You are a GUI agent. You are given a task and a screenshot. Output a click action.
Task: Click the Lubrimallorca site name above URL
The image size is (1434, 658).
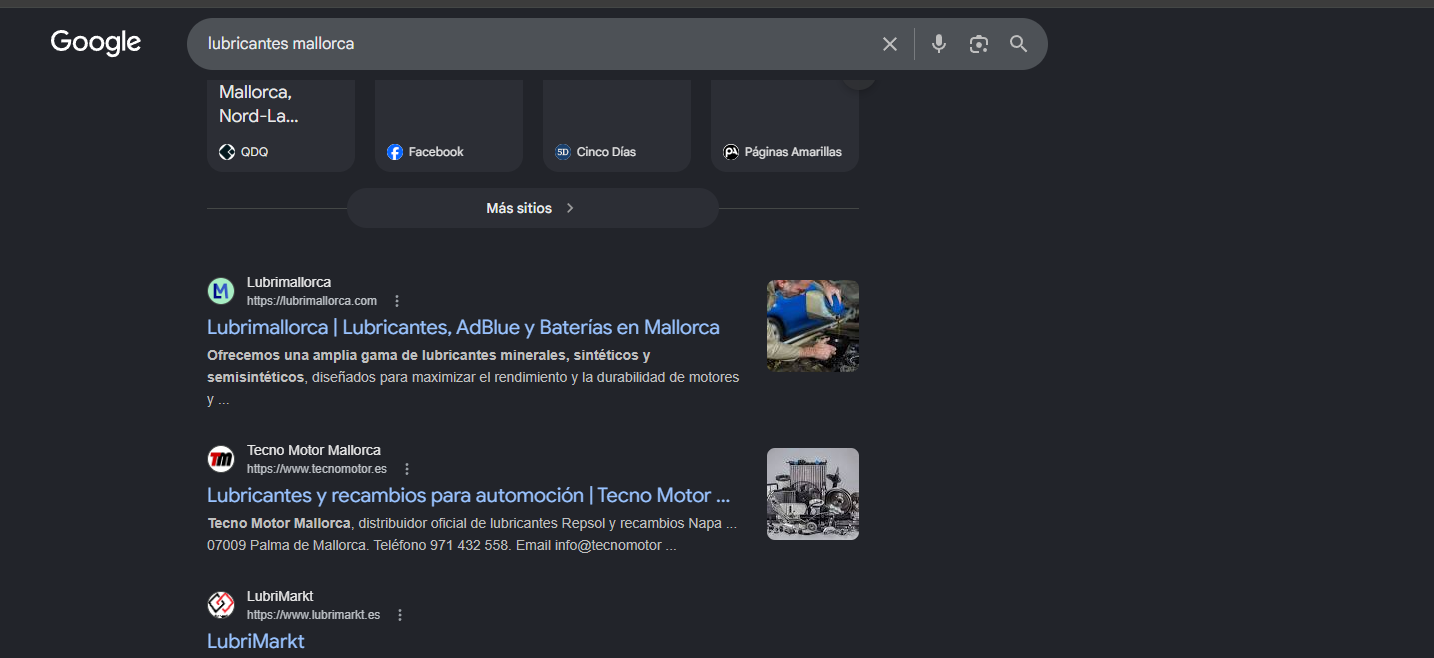point(289,282)
